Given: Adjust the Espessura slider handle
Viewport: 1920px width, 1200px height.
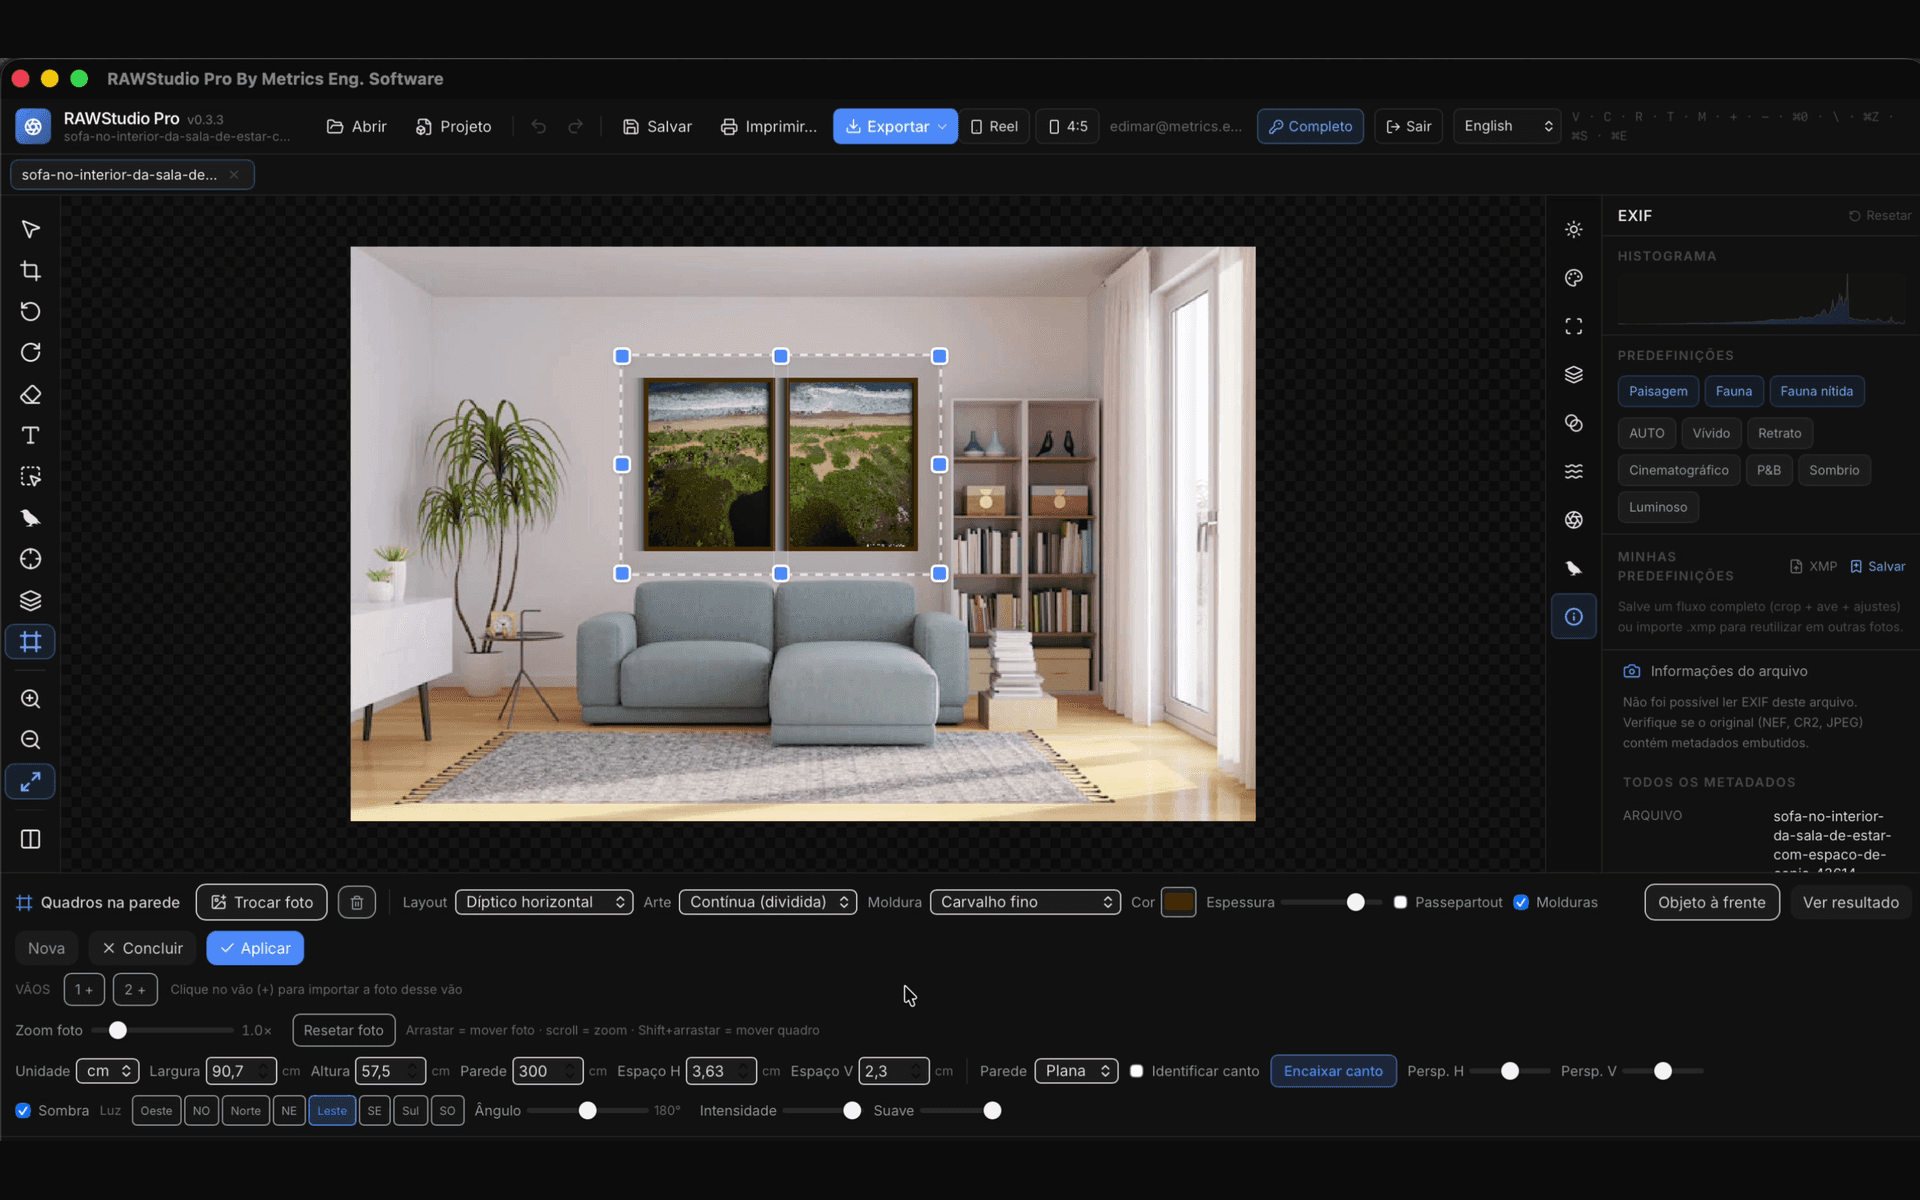Looking at the screenshot, I should tap(1355, 902).
